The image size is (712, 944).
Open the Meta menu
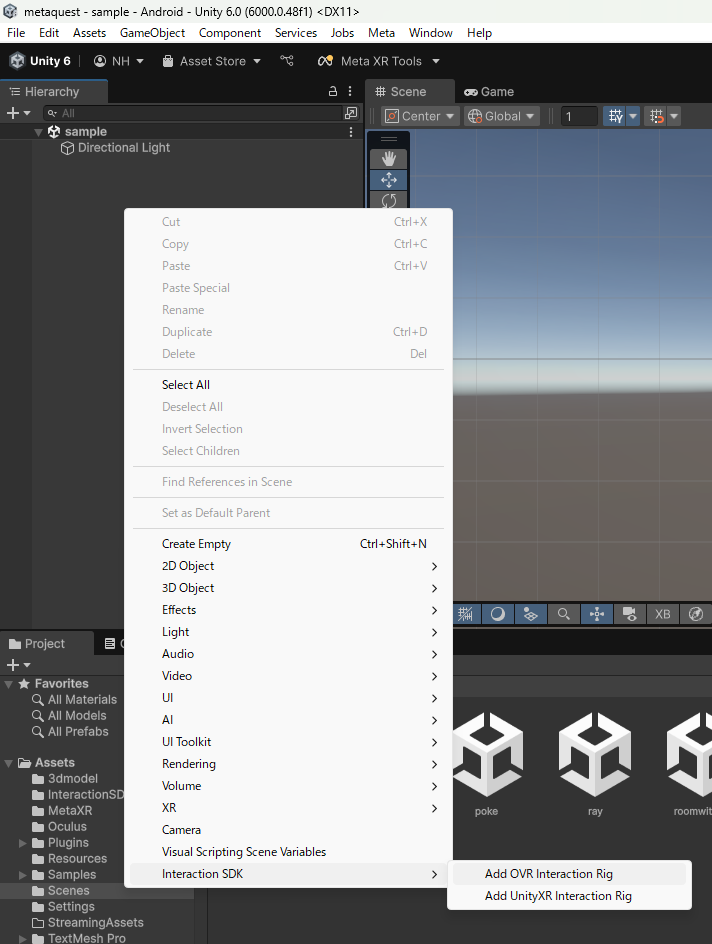point(382,33)
